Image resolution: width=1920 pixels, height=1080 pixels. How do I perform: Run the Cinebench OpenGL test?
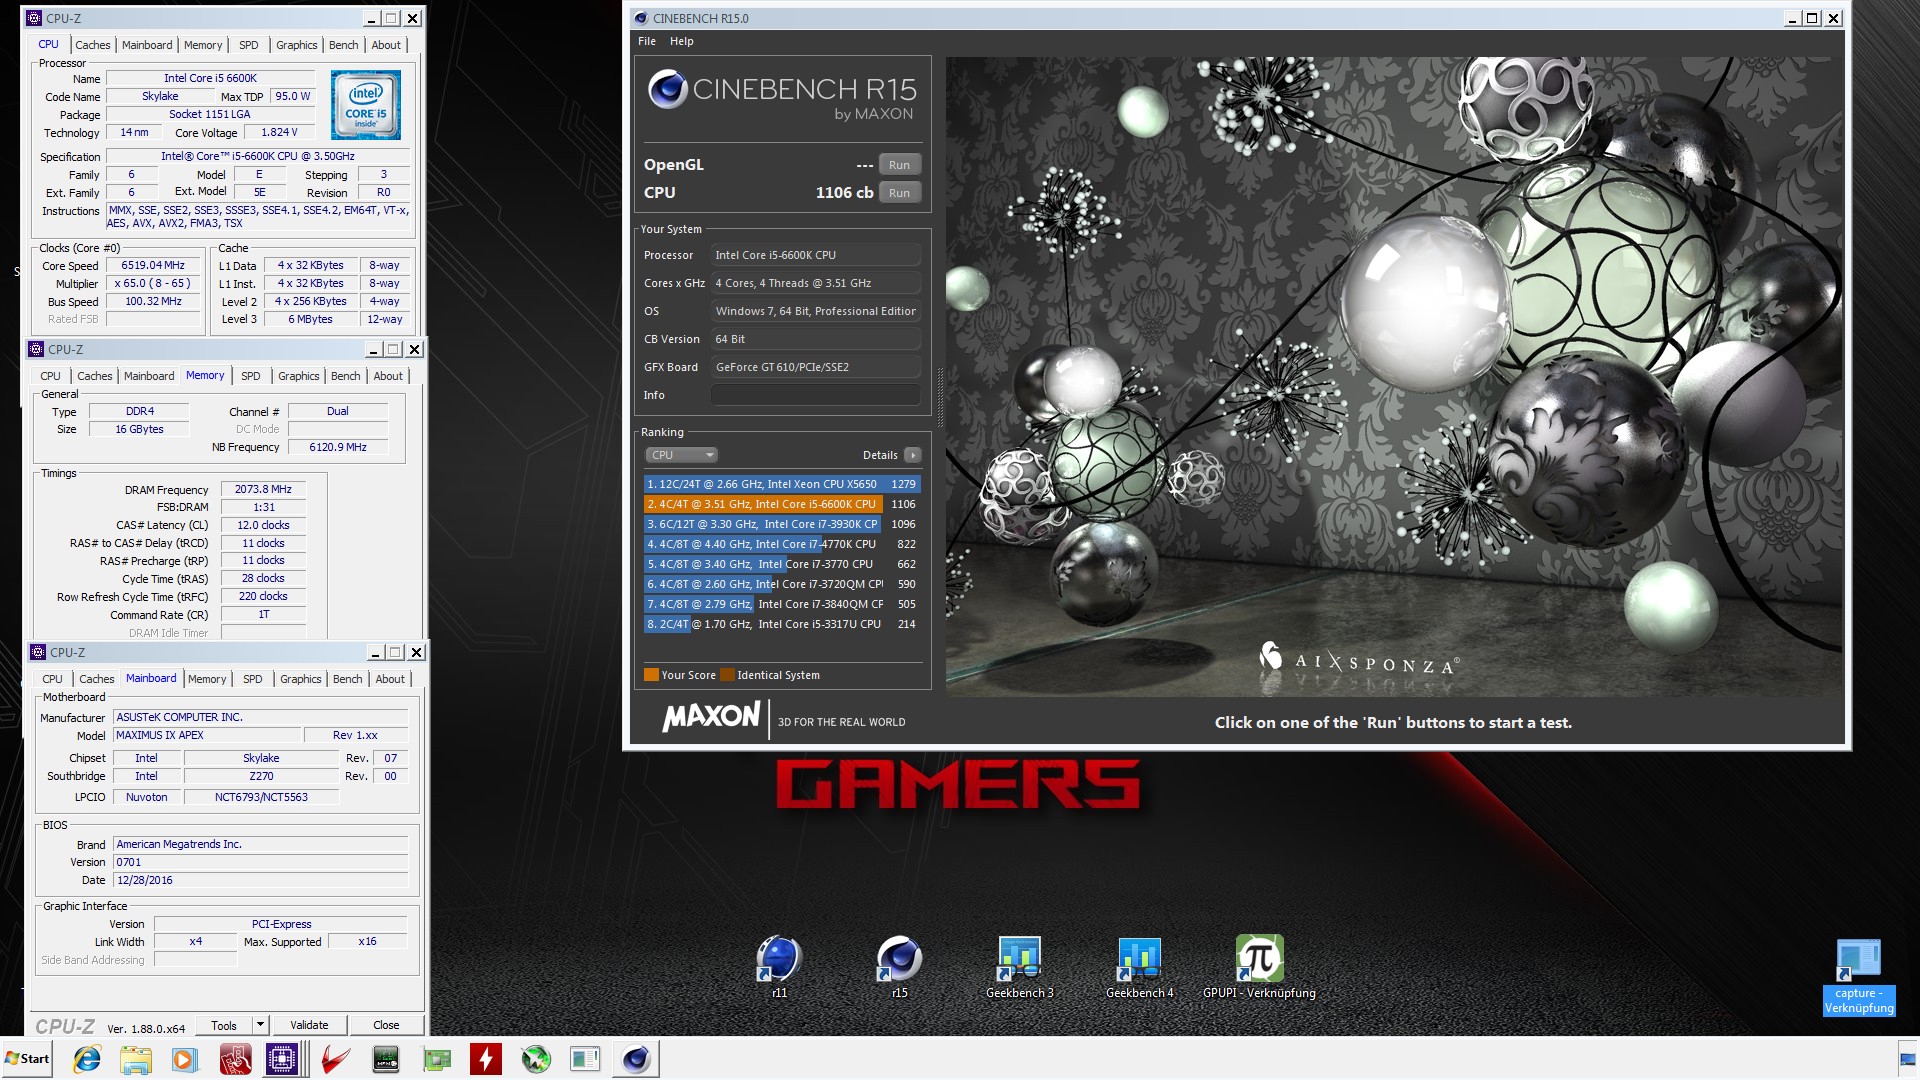click(x=899, y=165)
